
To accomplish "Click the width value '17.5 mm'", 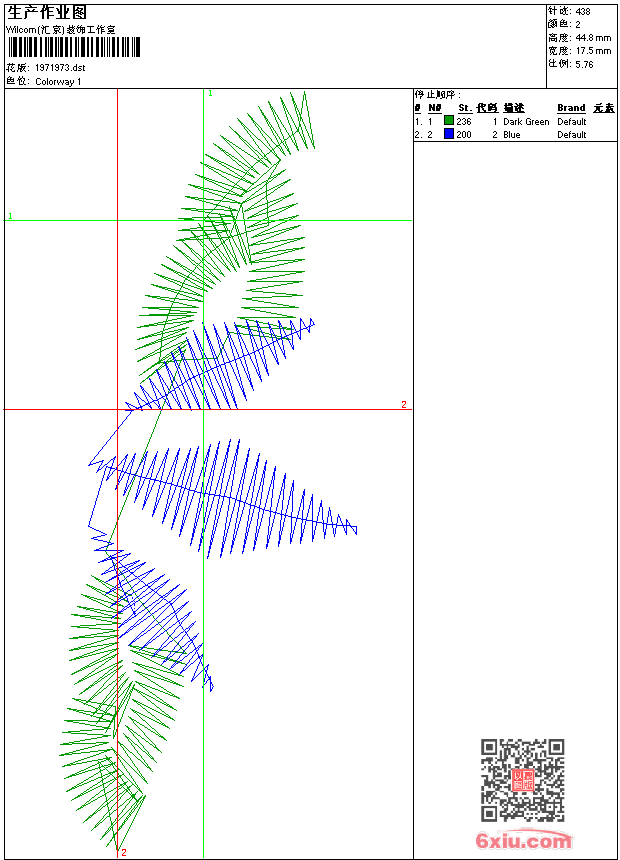I will click(x=593, y=51).
